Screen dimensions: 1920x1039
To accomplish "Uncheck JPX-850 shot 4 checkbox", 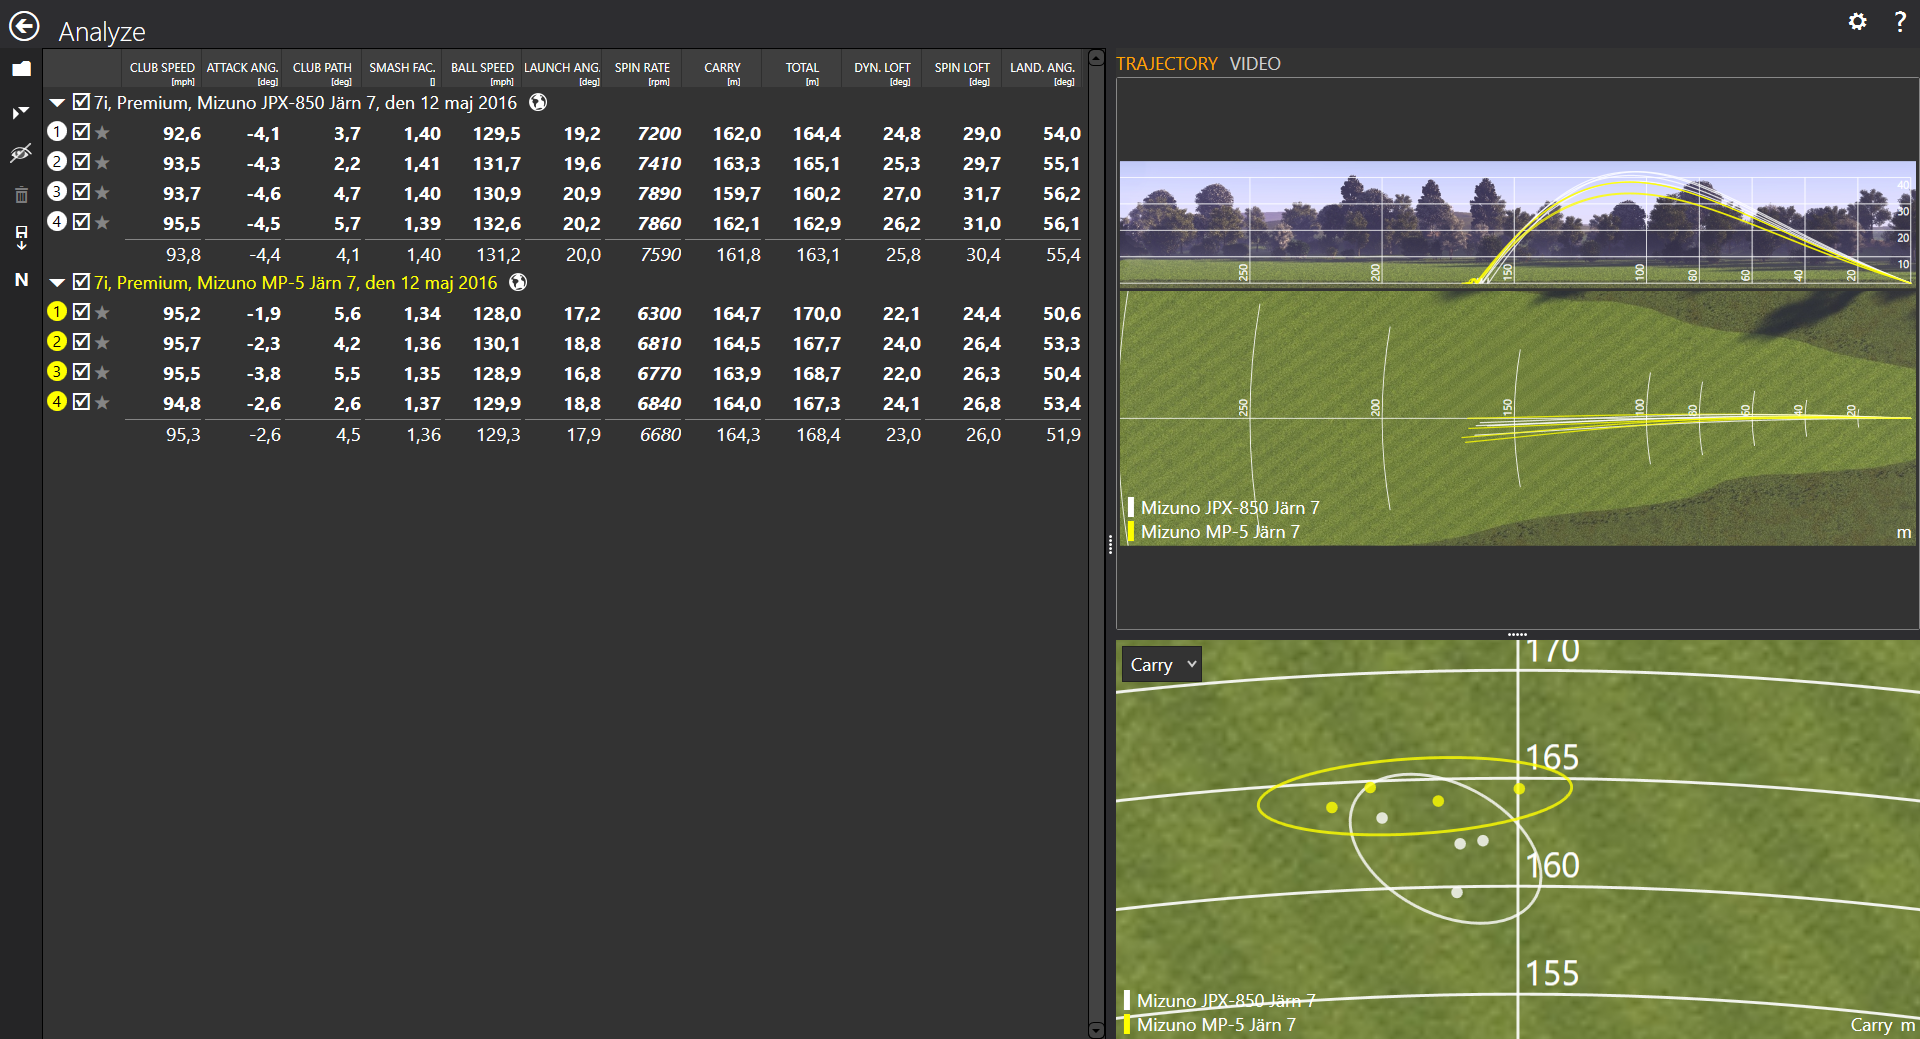I will (81, 221).
